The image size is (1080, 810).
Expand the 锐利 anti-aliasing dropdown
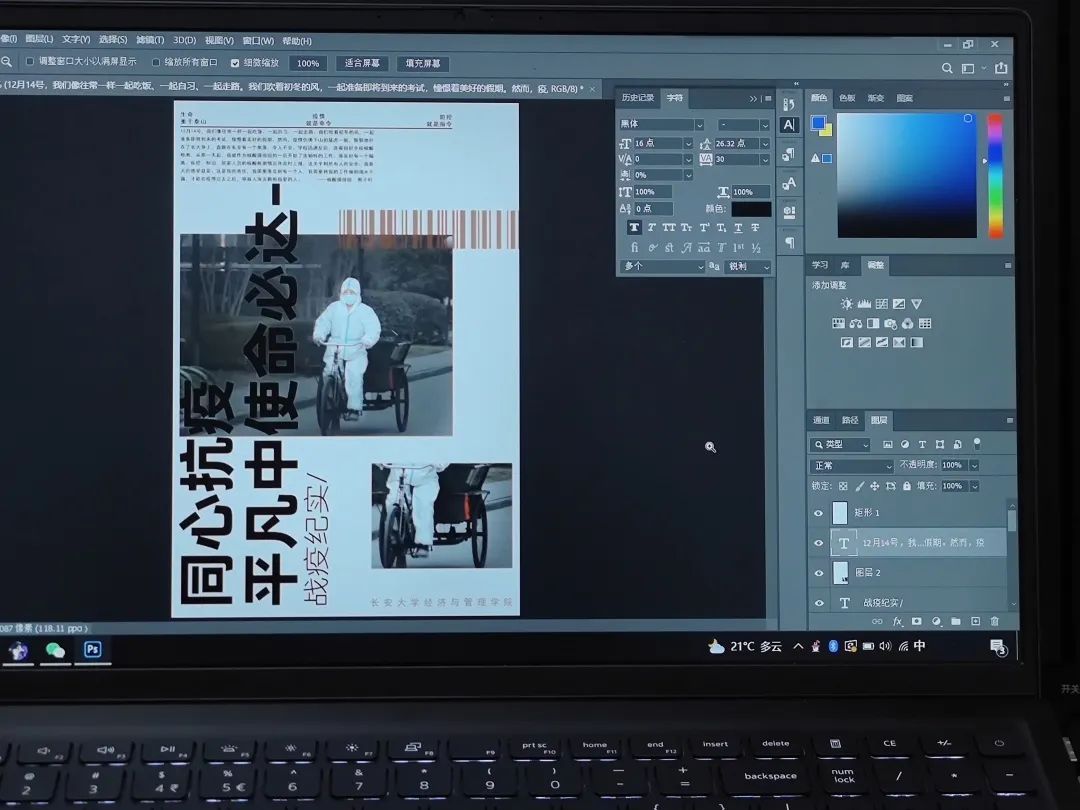click(748, 267)
